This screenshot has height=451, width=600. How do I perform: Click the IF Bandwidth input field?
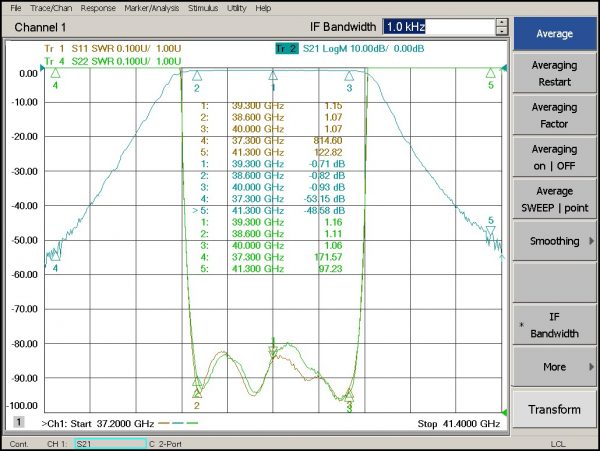coord(439,27)
